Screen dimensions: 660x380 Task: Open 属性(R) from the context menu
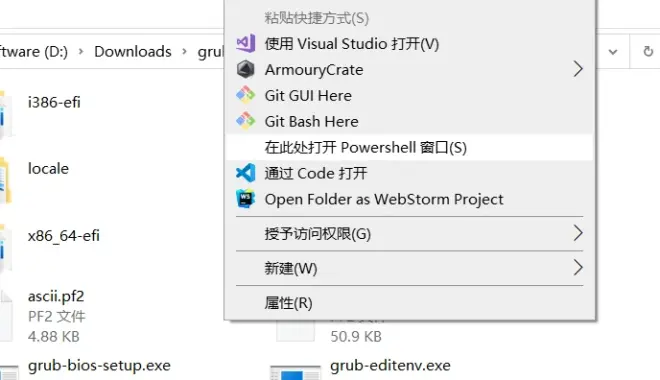coord(409,303)
